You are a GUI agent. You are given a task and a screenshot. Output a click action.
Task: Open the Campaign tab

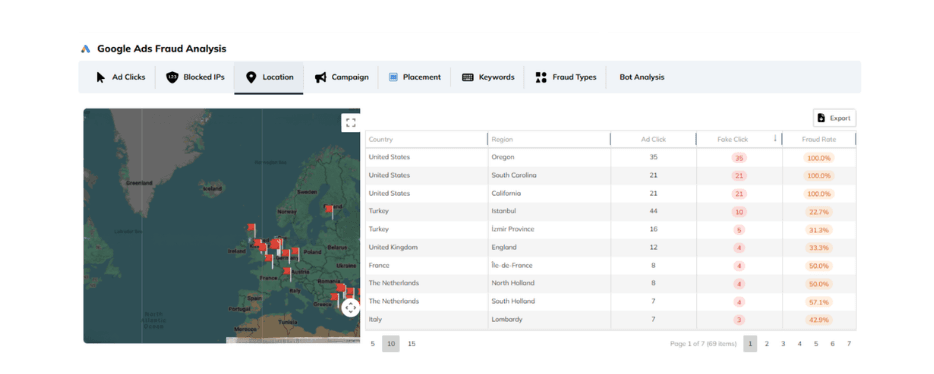[341, 77]
